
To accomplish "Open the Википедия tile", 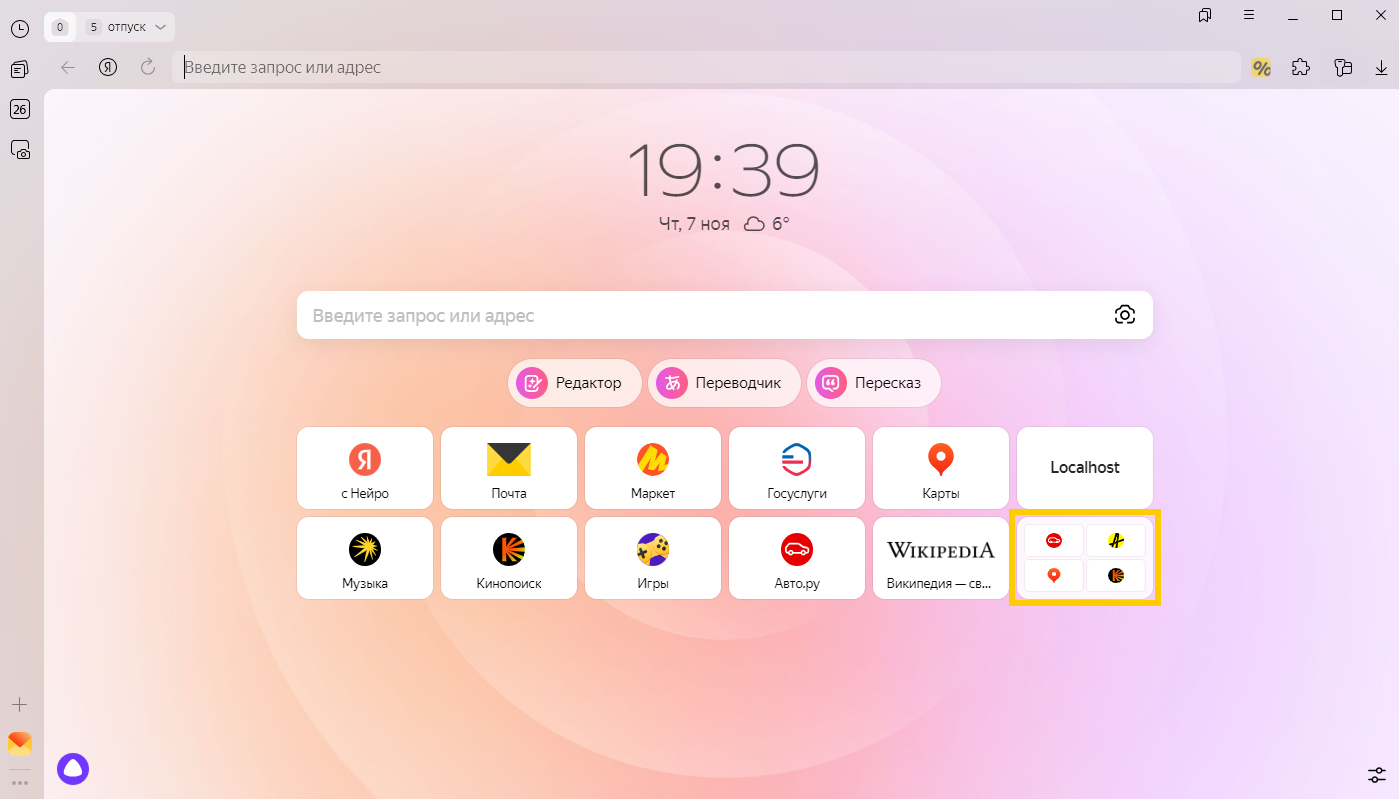I will (x=941, y=558).
